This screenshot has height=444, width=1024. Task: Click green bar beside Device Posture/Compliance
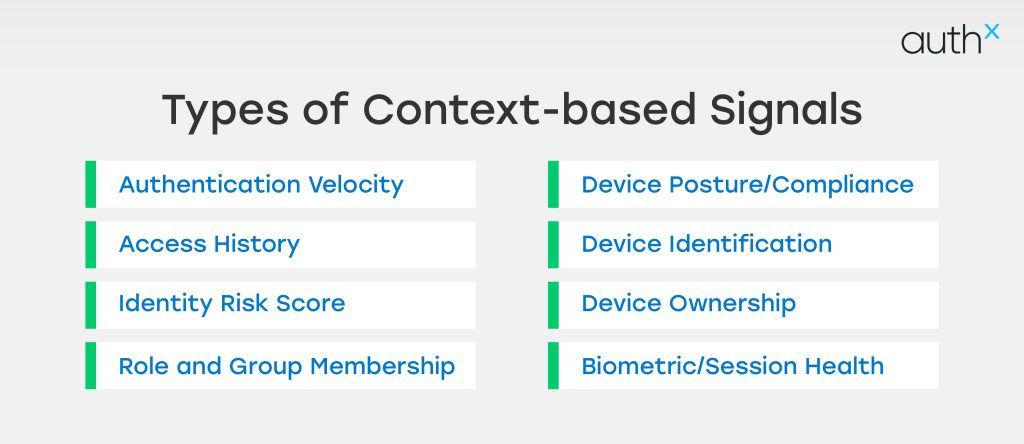click(x=553, y=185)
